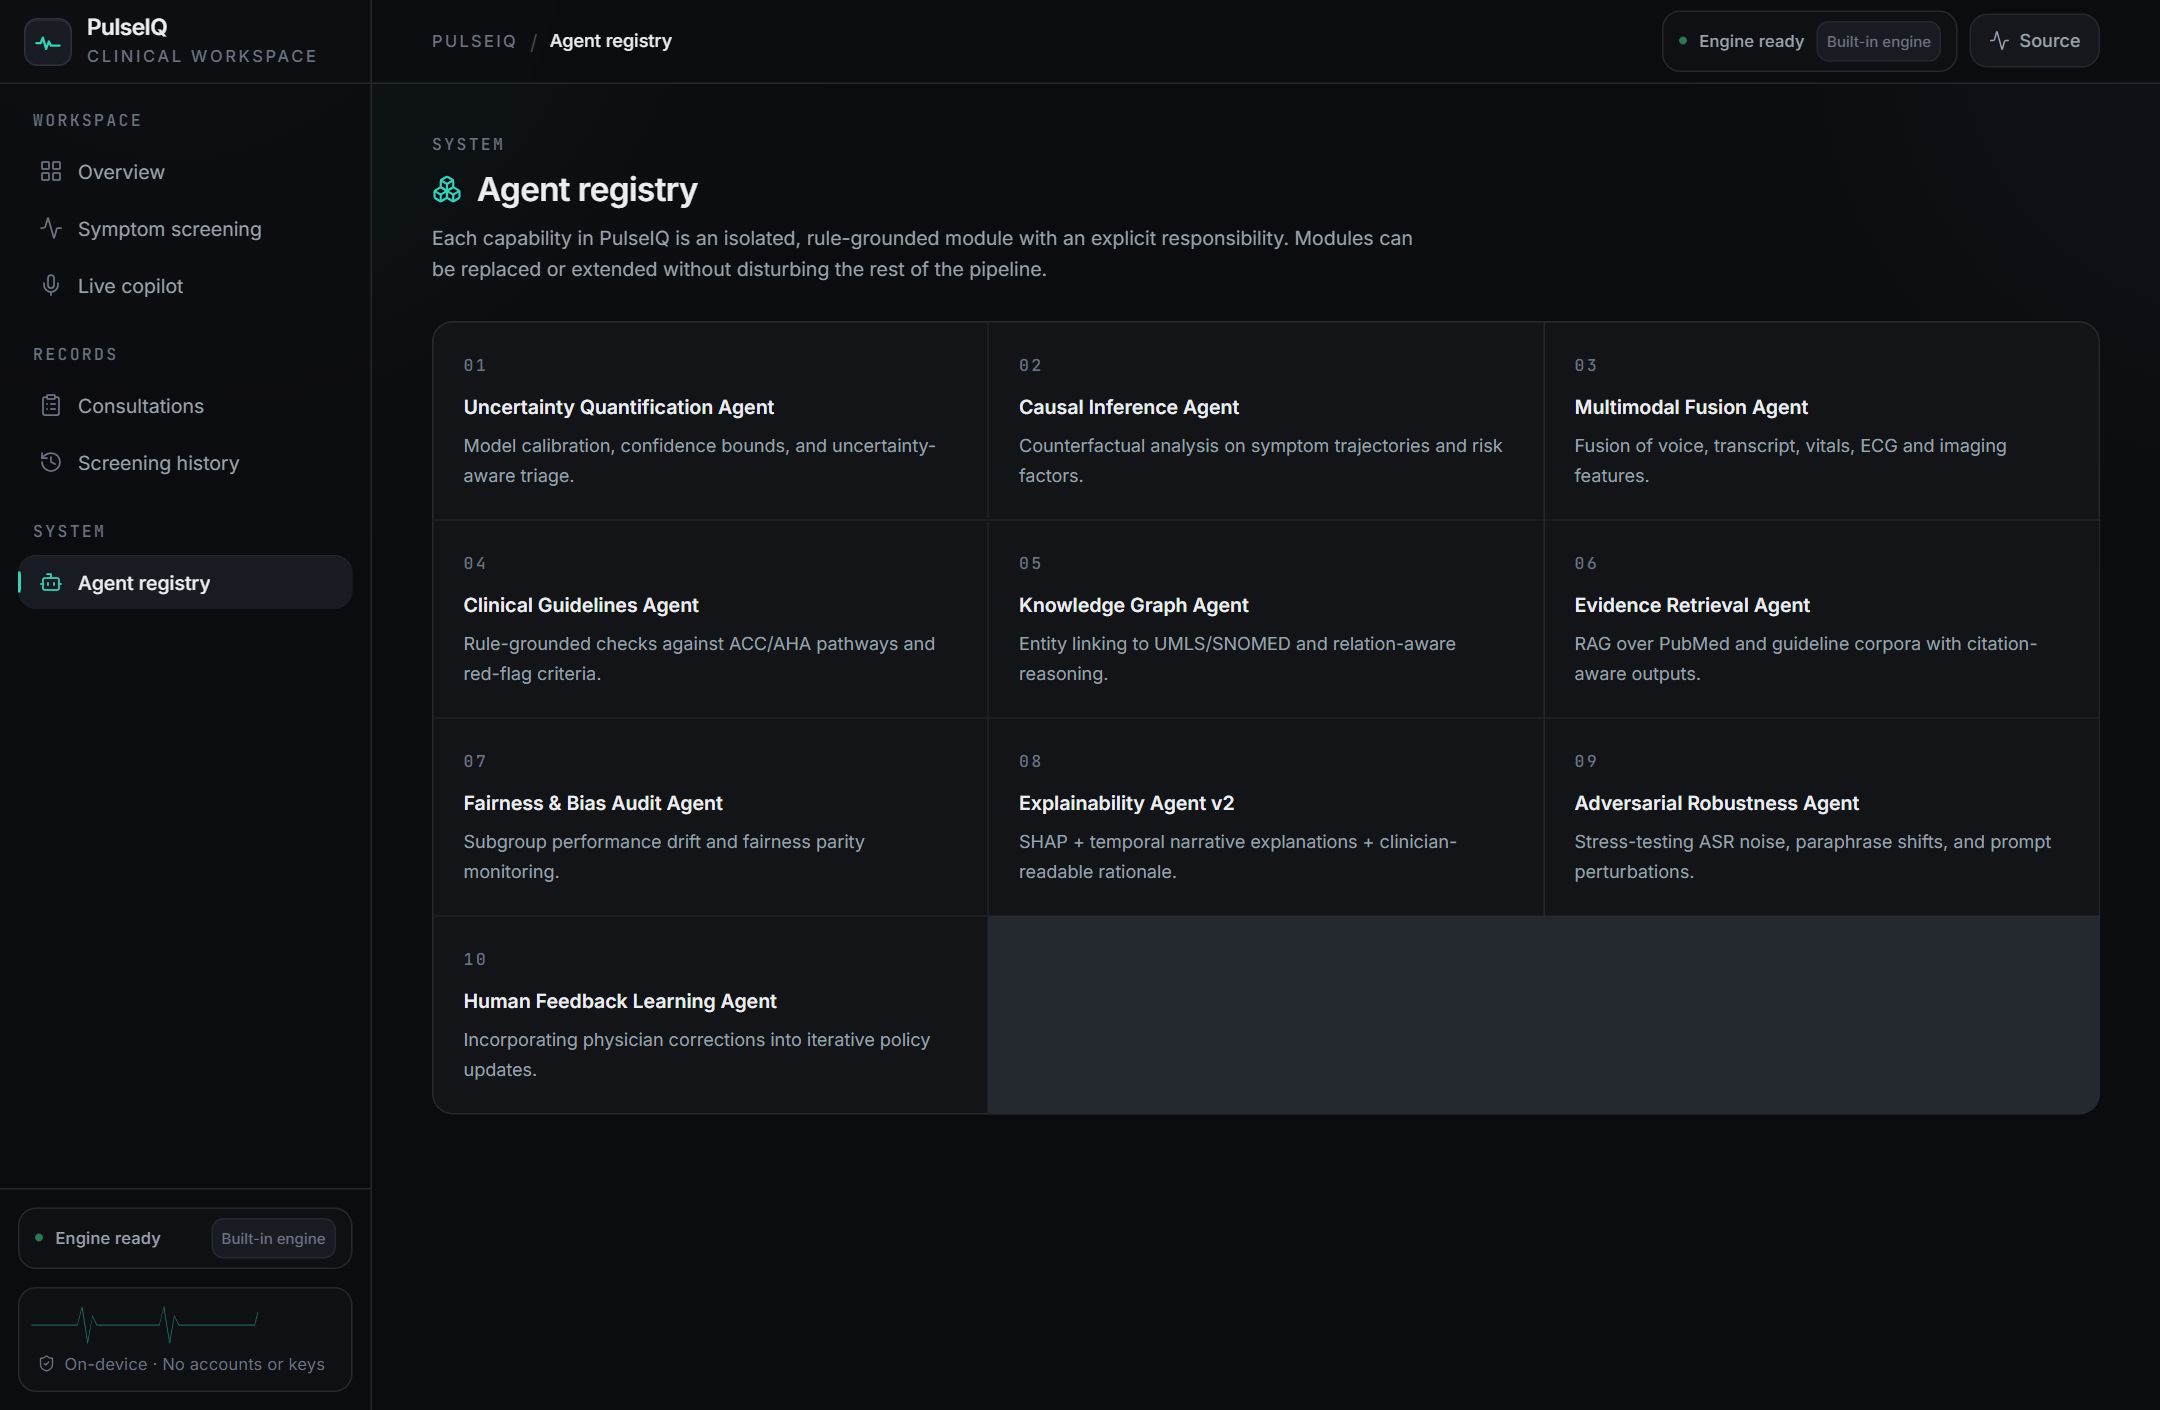This screenshot has height=1410, width=2160.
Task: Click Engine ready text in sidebar footer
Action: tap(108, 1238)
